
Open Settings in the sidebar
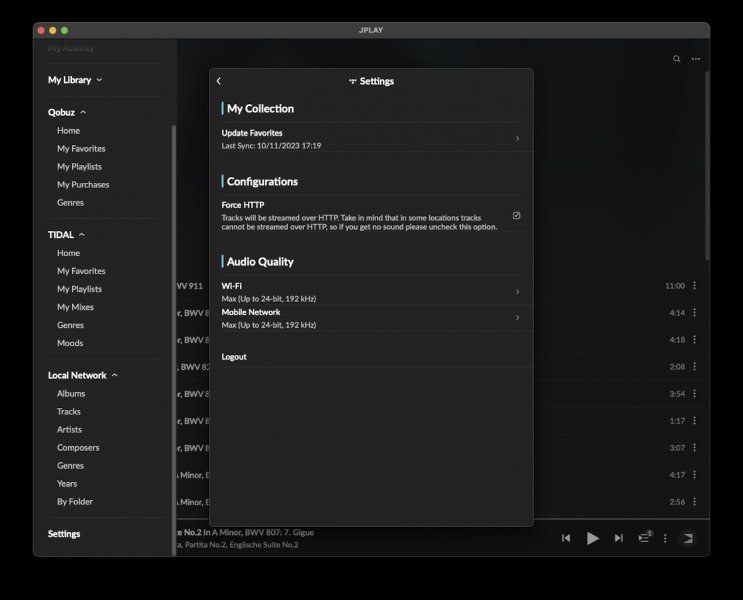coord(64,534)
